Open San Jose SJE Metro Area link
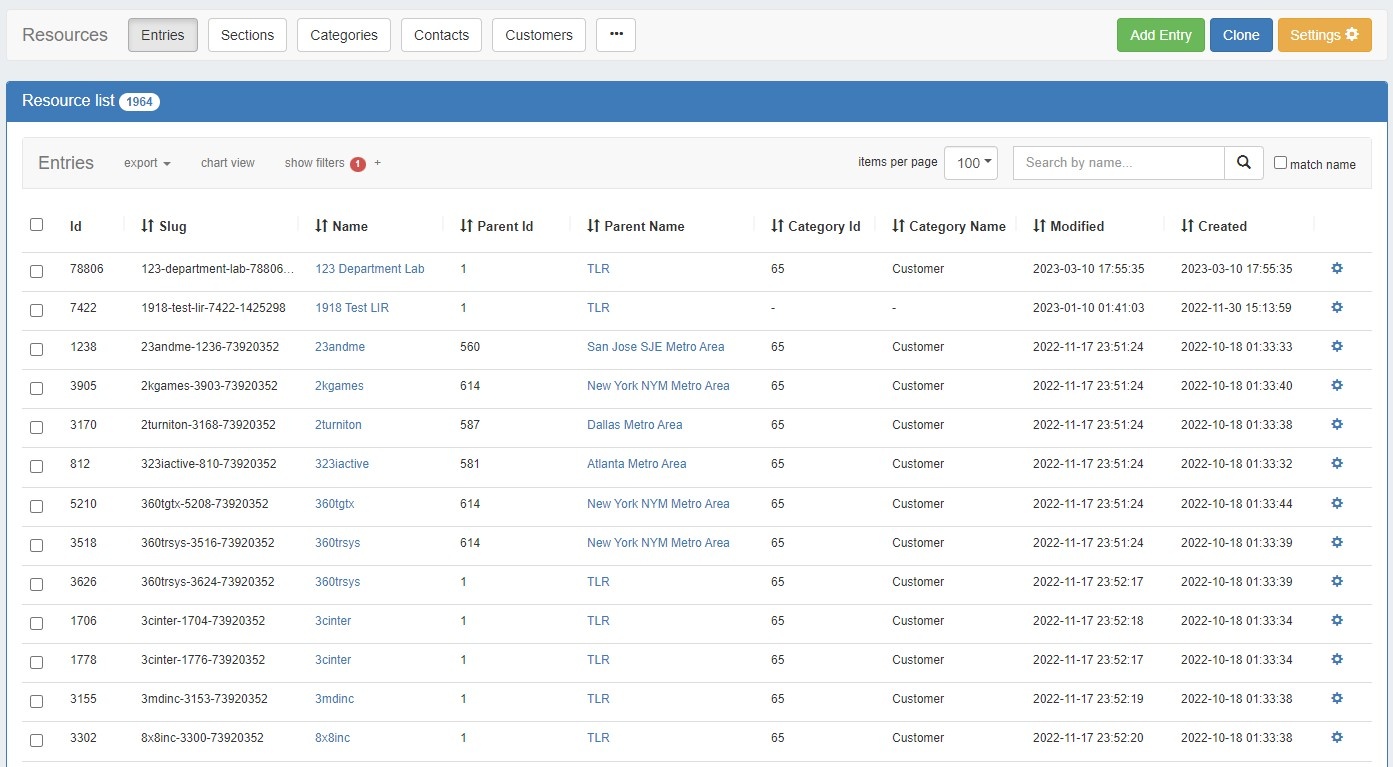1393x767 pixels. (x=655, y=347)
